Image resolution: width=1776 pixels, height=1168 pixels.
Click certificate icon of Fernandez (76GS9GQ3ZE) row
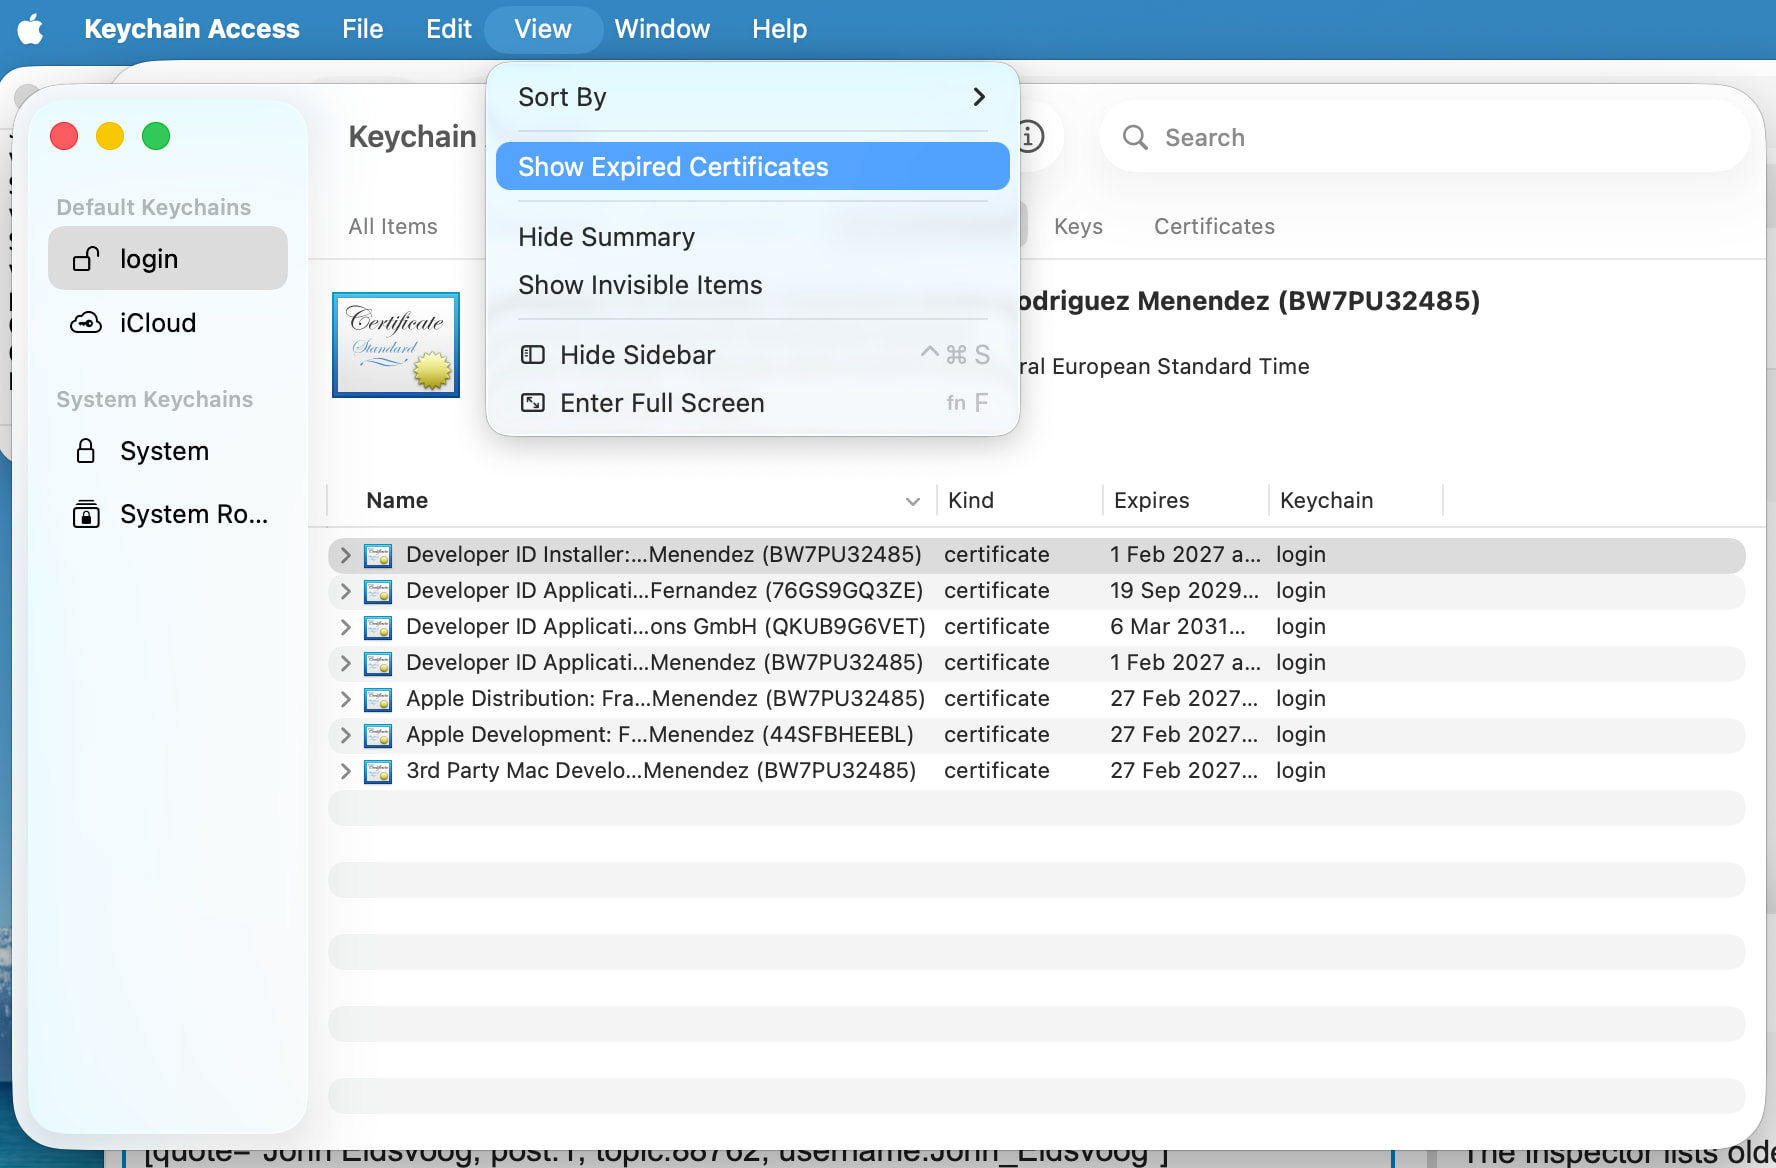coord(378,591)
